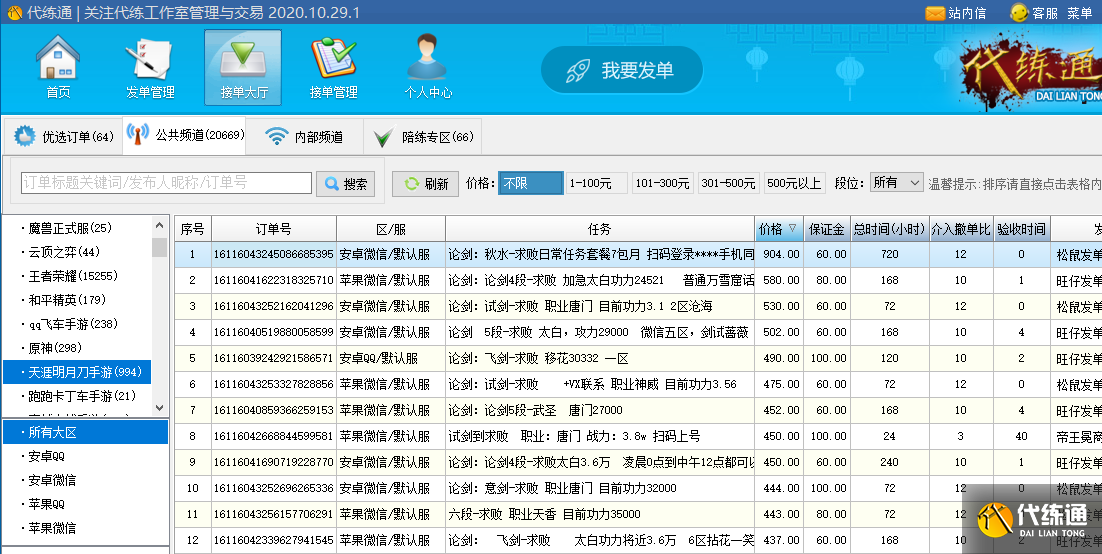Open the 首页 home icon
Screen dimensions: 1102x554
[58, 66]
